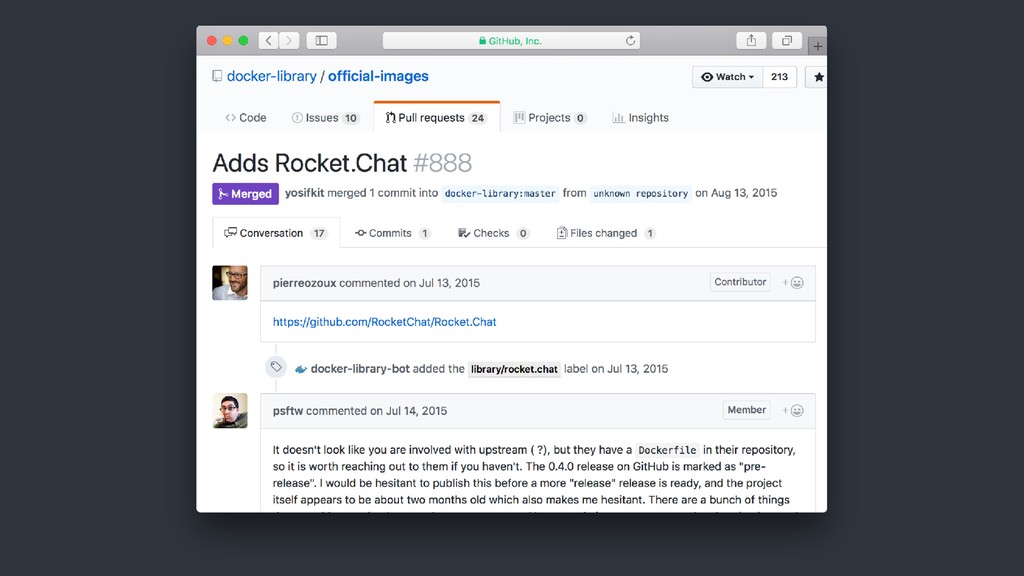Open the docker-library owner link

tap(272, 76)
